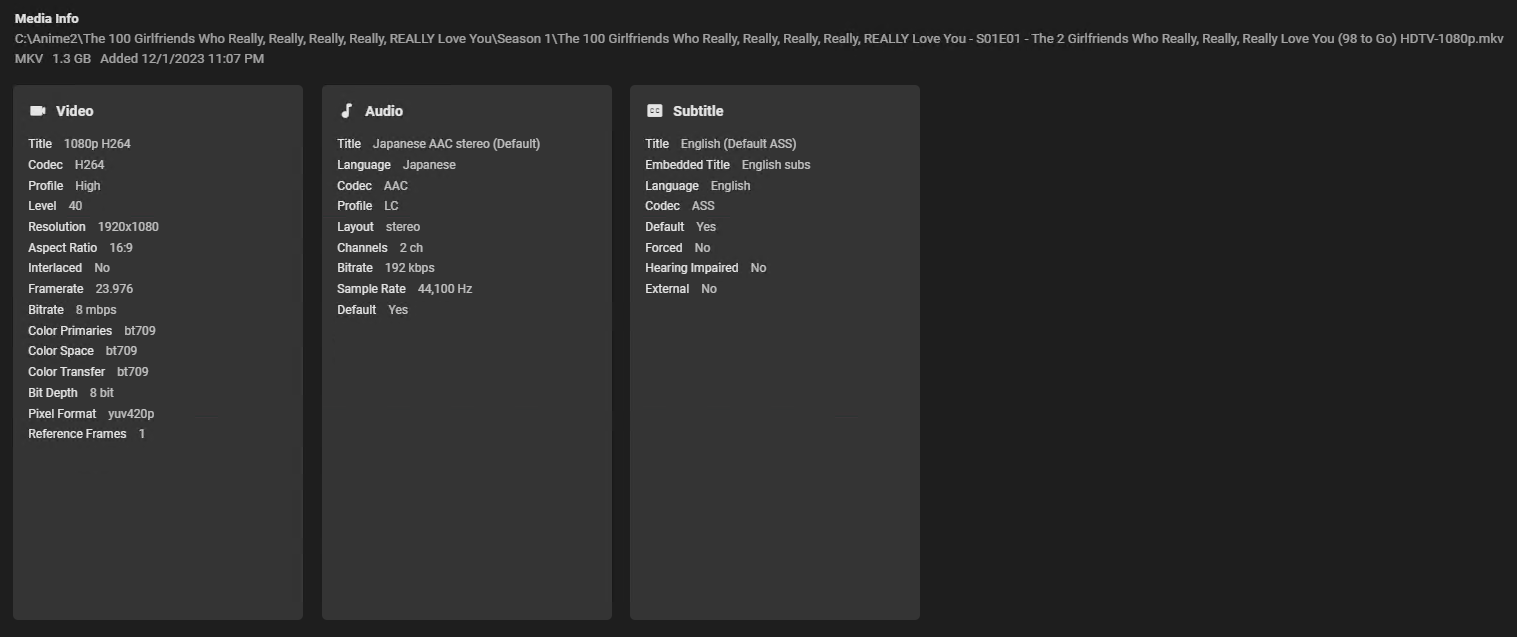Click the Video card header label
The image size is (1517, 637).
pyautogui.click(x=74, y=111)
